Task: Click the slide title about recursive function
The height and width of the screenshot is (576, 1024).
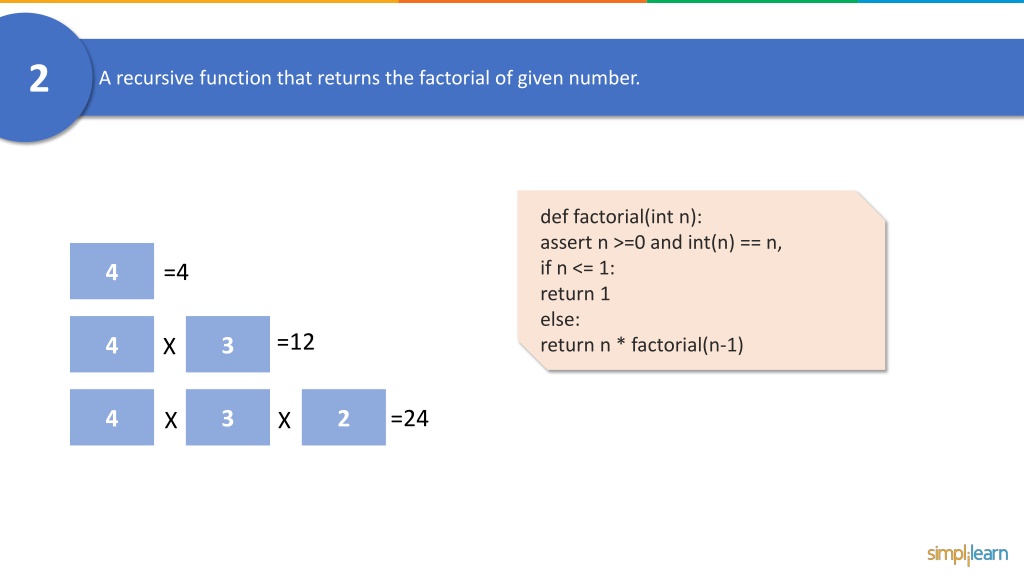Action: 369,78
